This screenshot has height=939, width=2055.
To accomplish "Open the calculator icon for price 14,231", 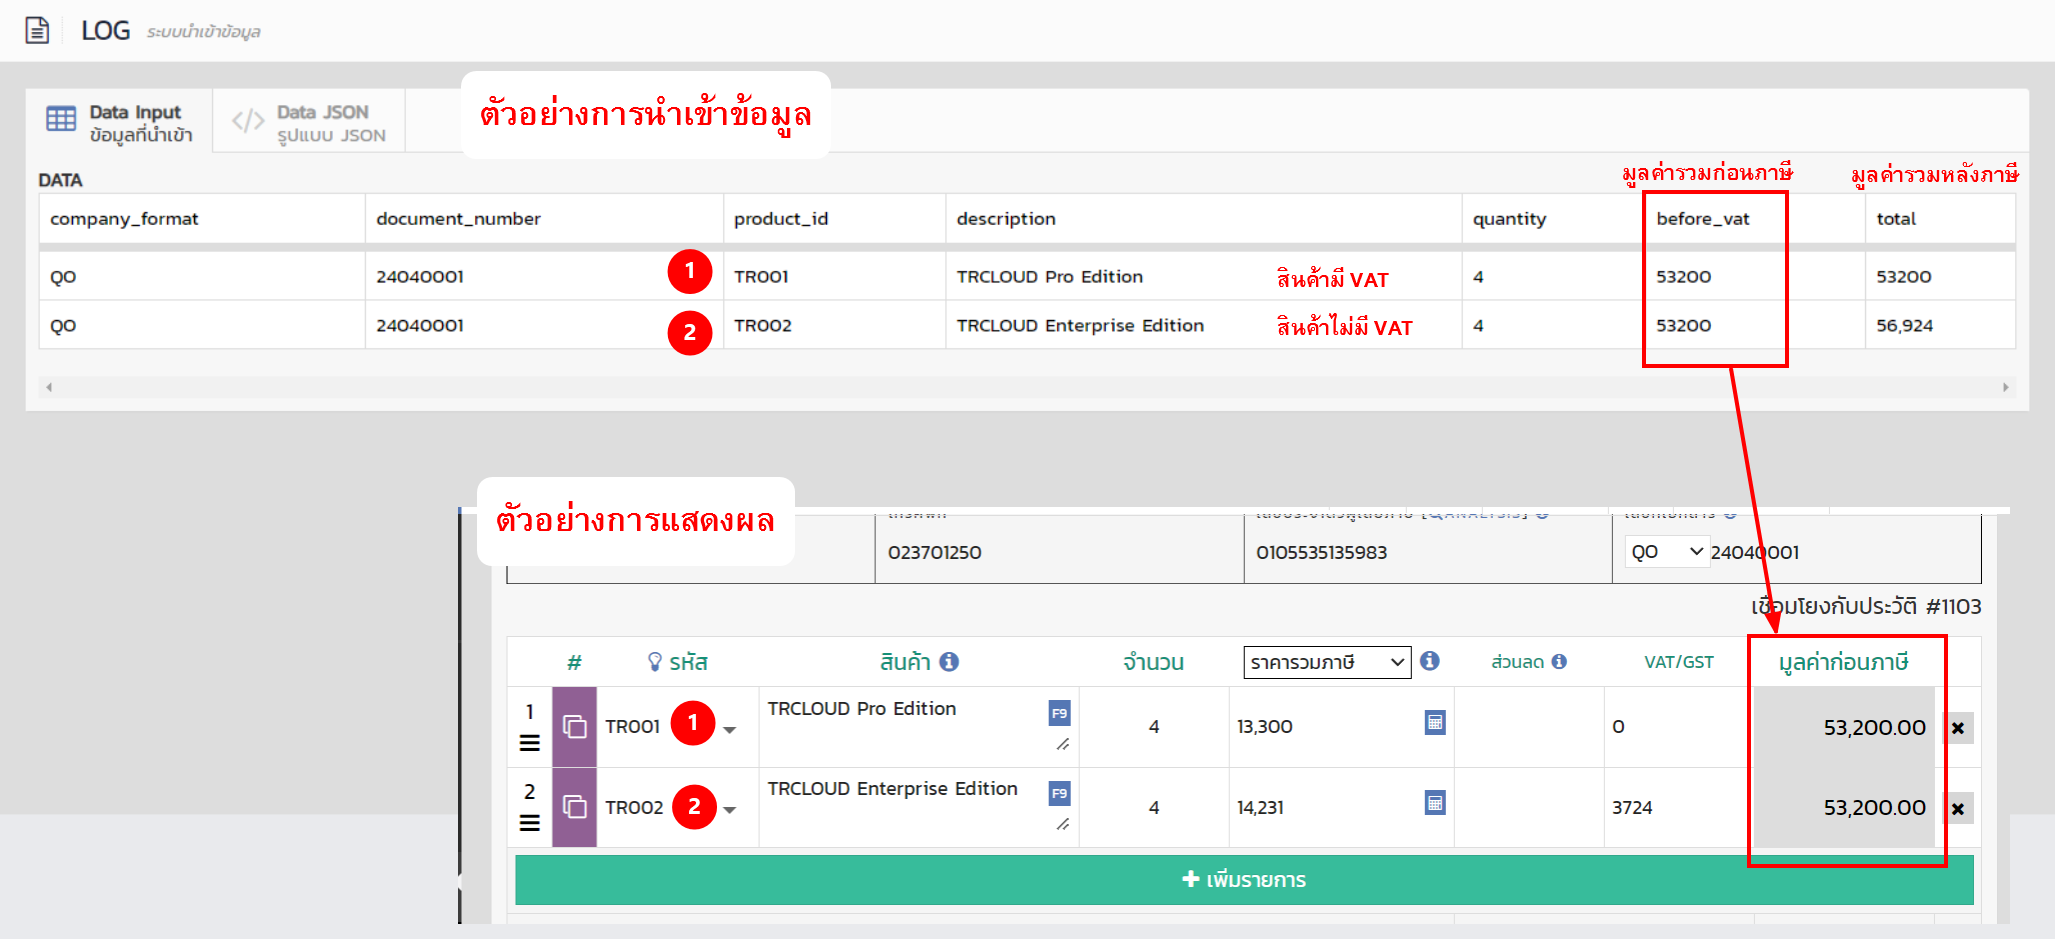I will point(1435,802).
